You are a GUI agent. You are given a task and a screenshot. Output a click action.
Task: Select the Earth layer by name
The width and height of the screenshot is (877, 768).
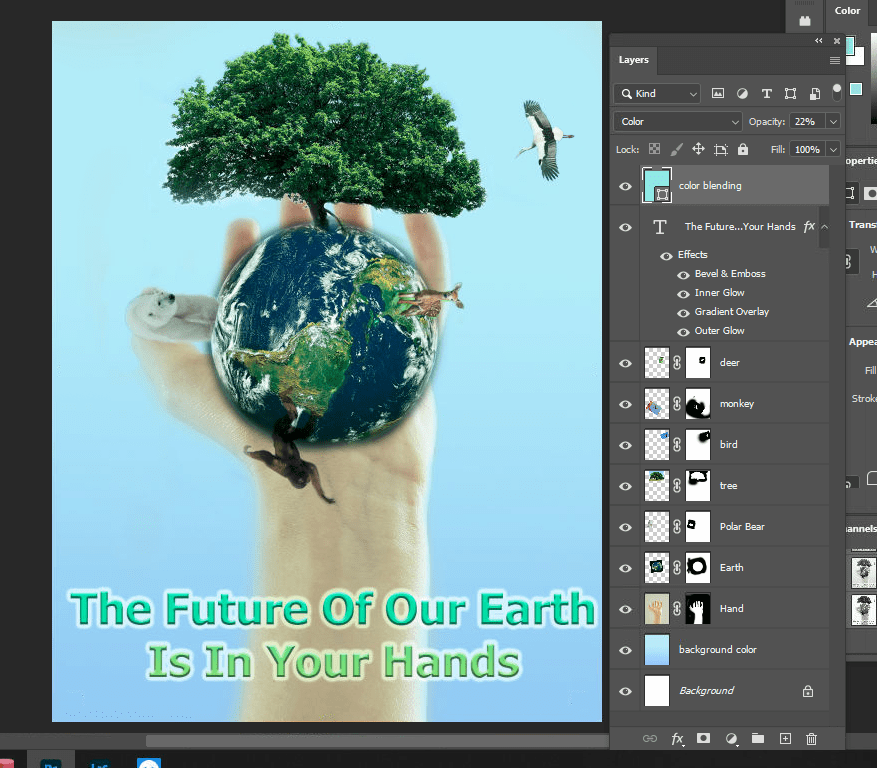(731, 568)
